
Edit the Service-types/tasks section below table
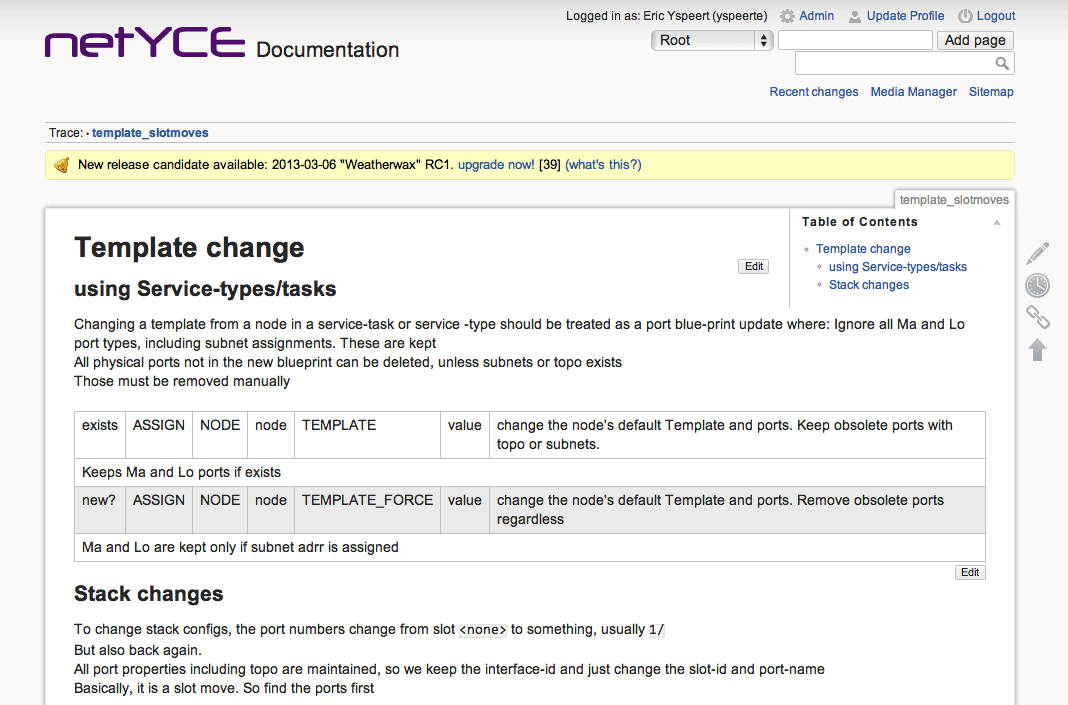tap(970, 573)
